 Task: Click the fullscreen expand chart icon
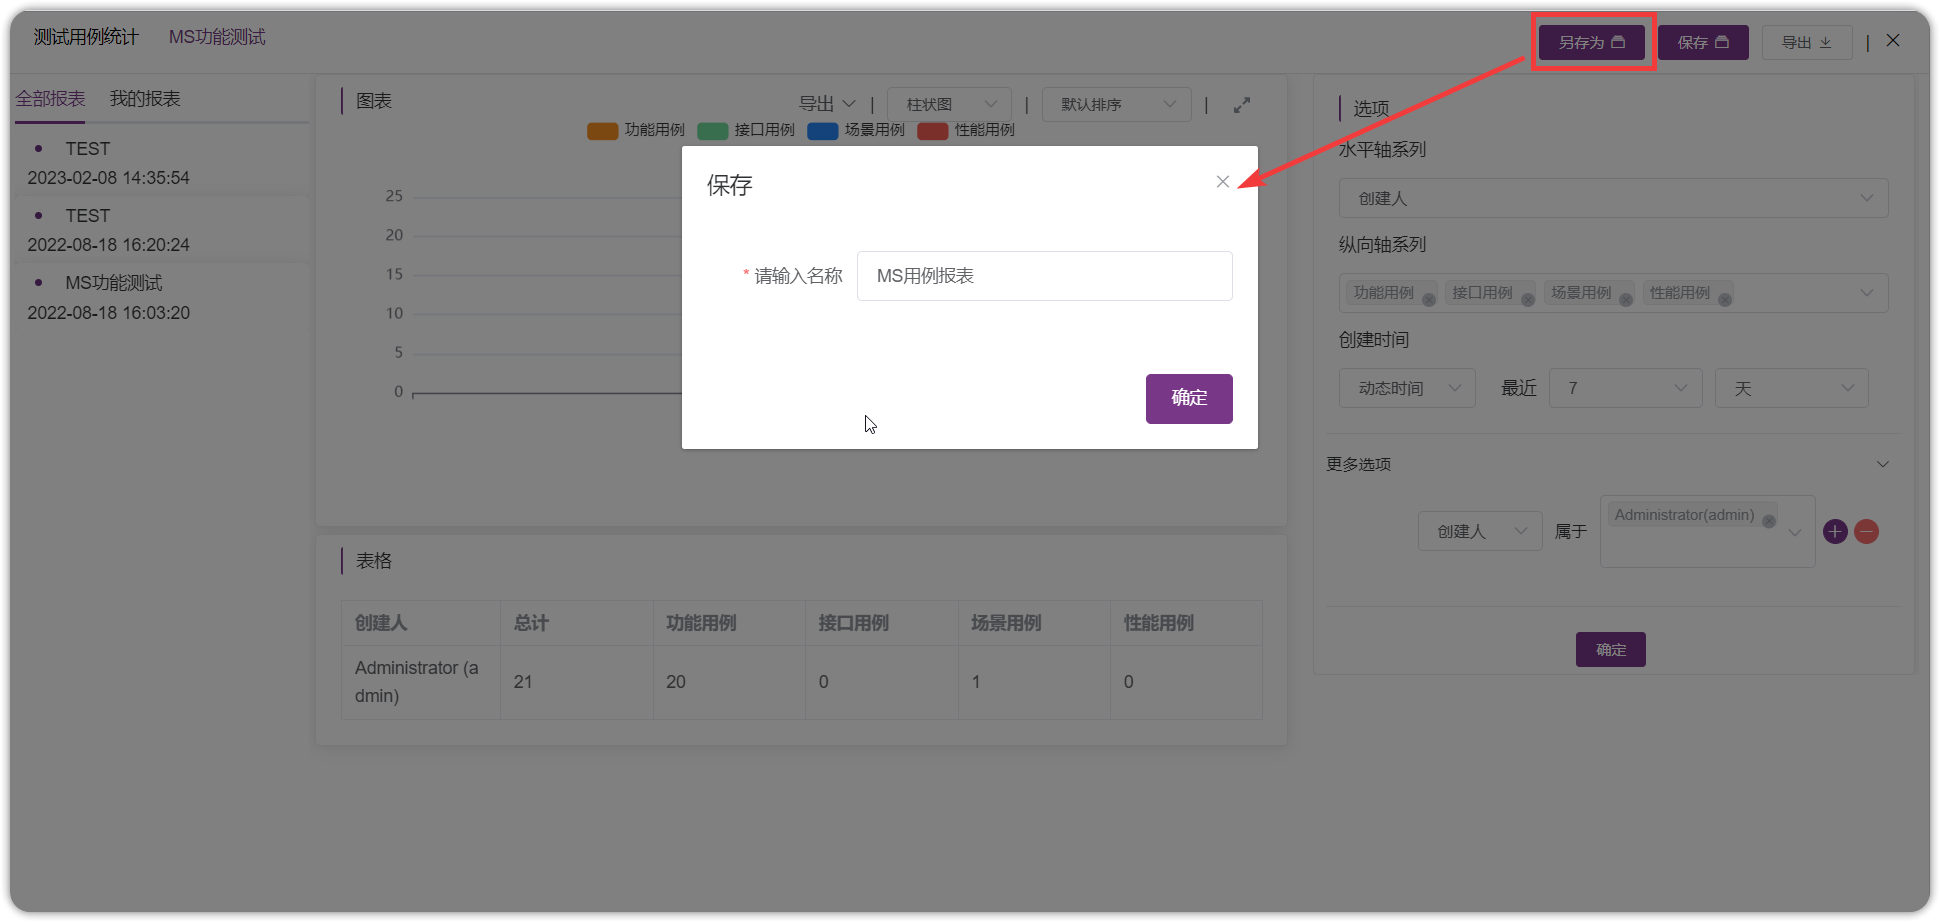pos(1242,105)
